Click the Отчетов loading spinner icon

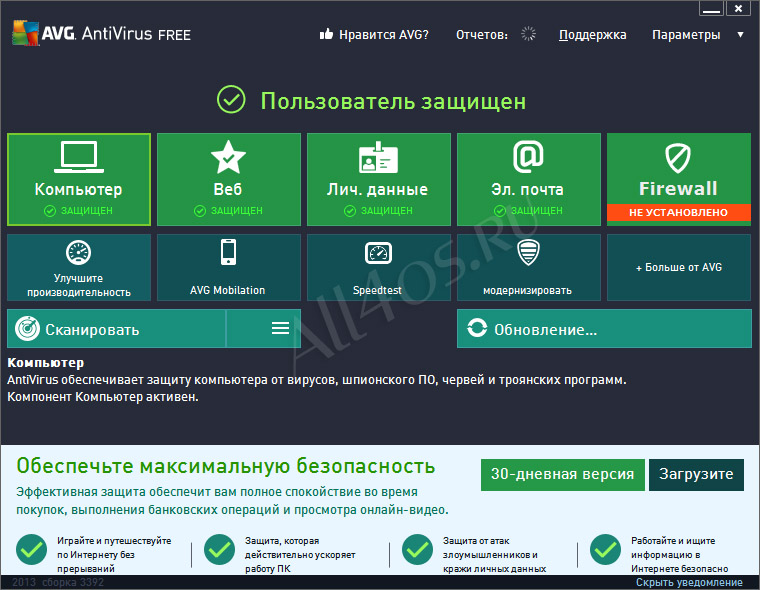coord(528,33)
